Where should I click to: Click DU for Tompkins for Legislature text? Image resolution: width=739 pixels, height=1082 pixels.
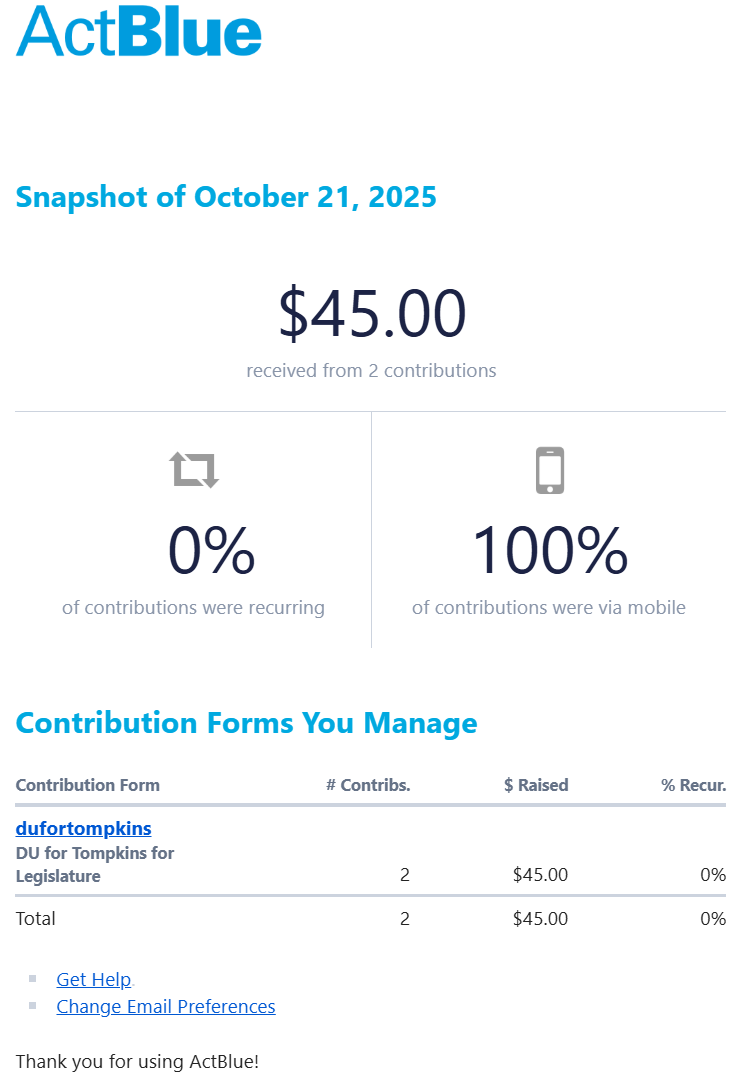pos(95,865)
